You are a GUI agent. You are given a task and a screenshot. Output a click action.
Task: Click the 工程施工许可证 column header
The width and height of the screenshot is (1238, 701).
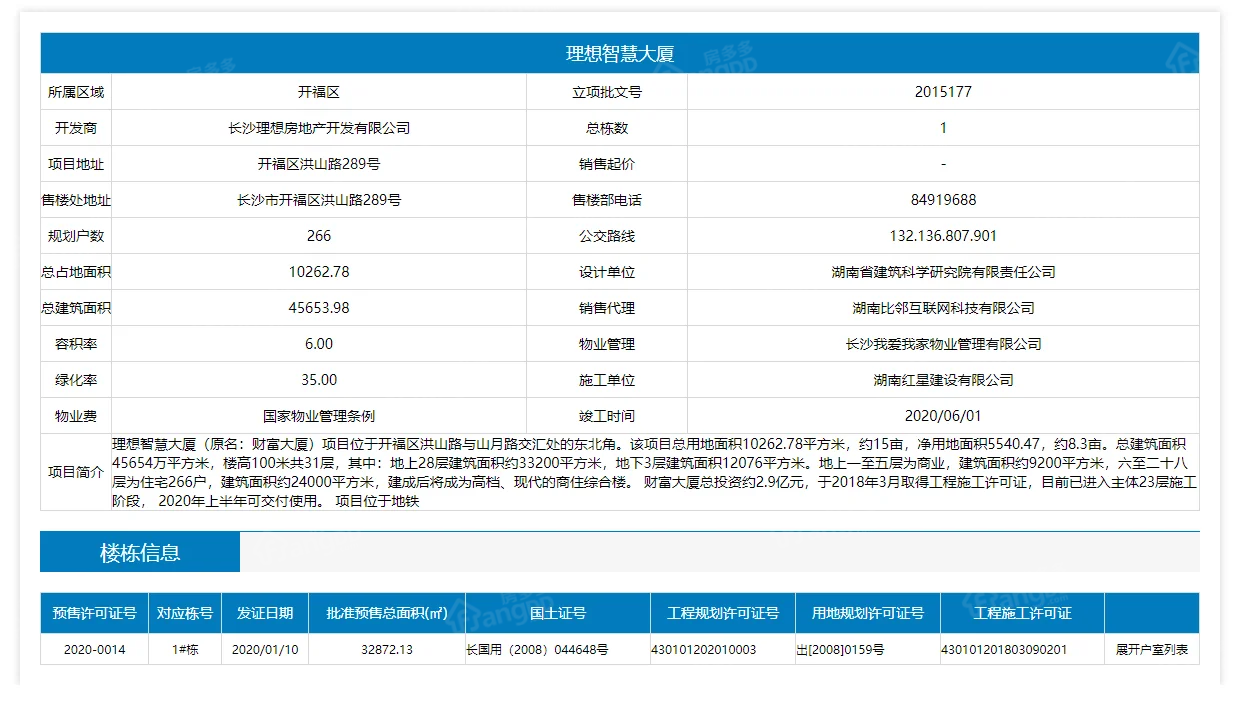1022,613
